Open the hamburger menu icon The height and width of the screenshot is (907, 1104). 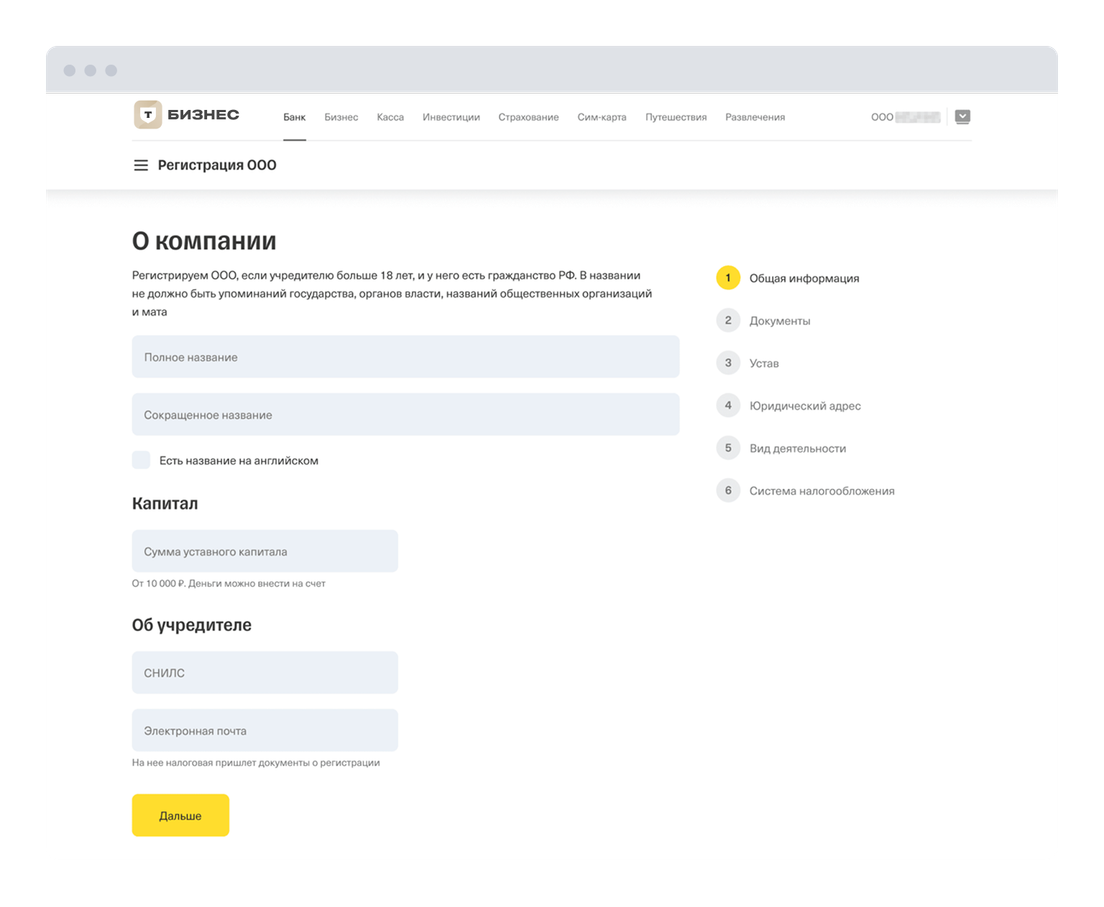pyautogui.click(x=141, y=165)
